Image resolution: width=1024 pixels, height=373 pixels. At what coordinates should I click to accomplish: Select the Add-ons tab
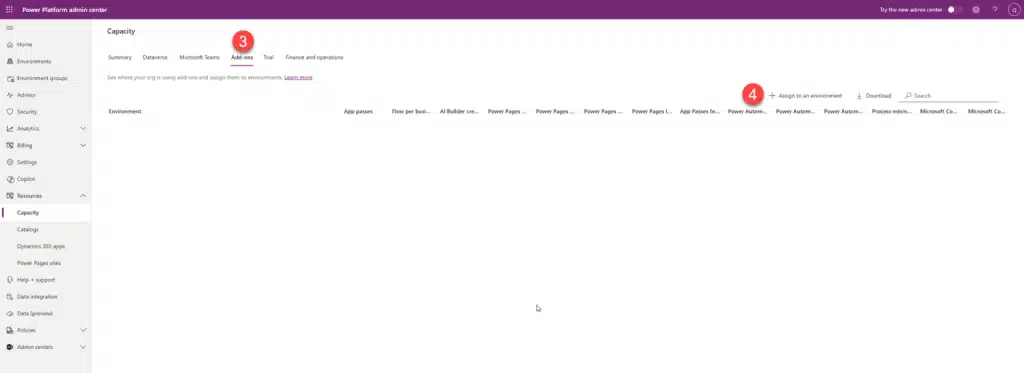tap(242, 57)
